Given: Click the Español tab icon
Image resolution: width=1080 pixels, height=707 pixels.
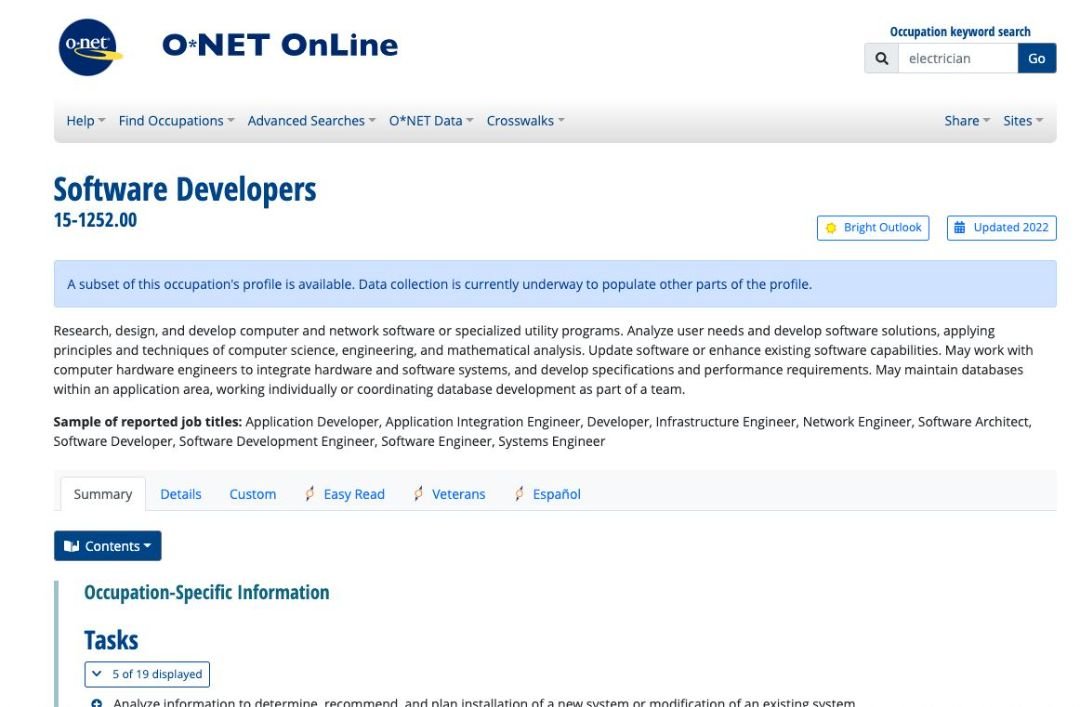Looking at the screenshot, I should click(519, 493).
